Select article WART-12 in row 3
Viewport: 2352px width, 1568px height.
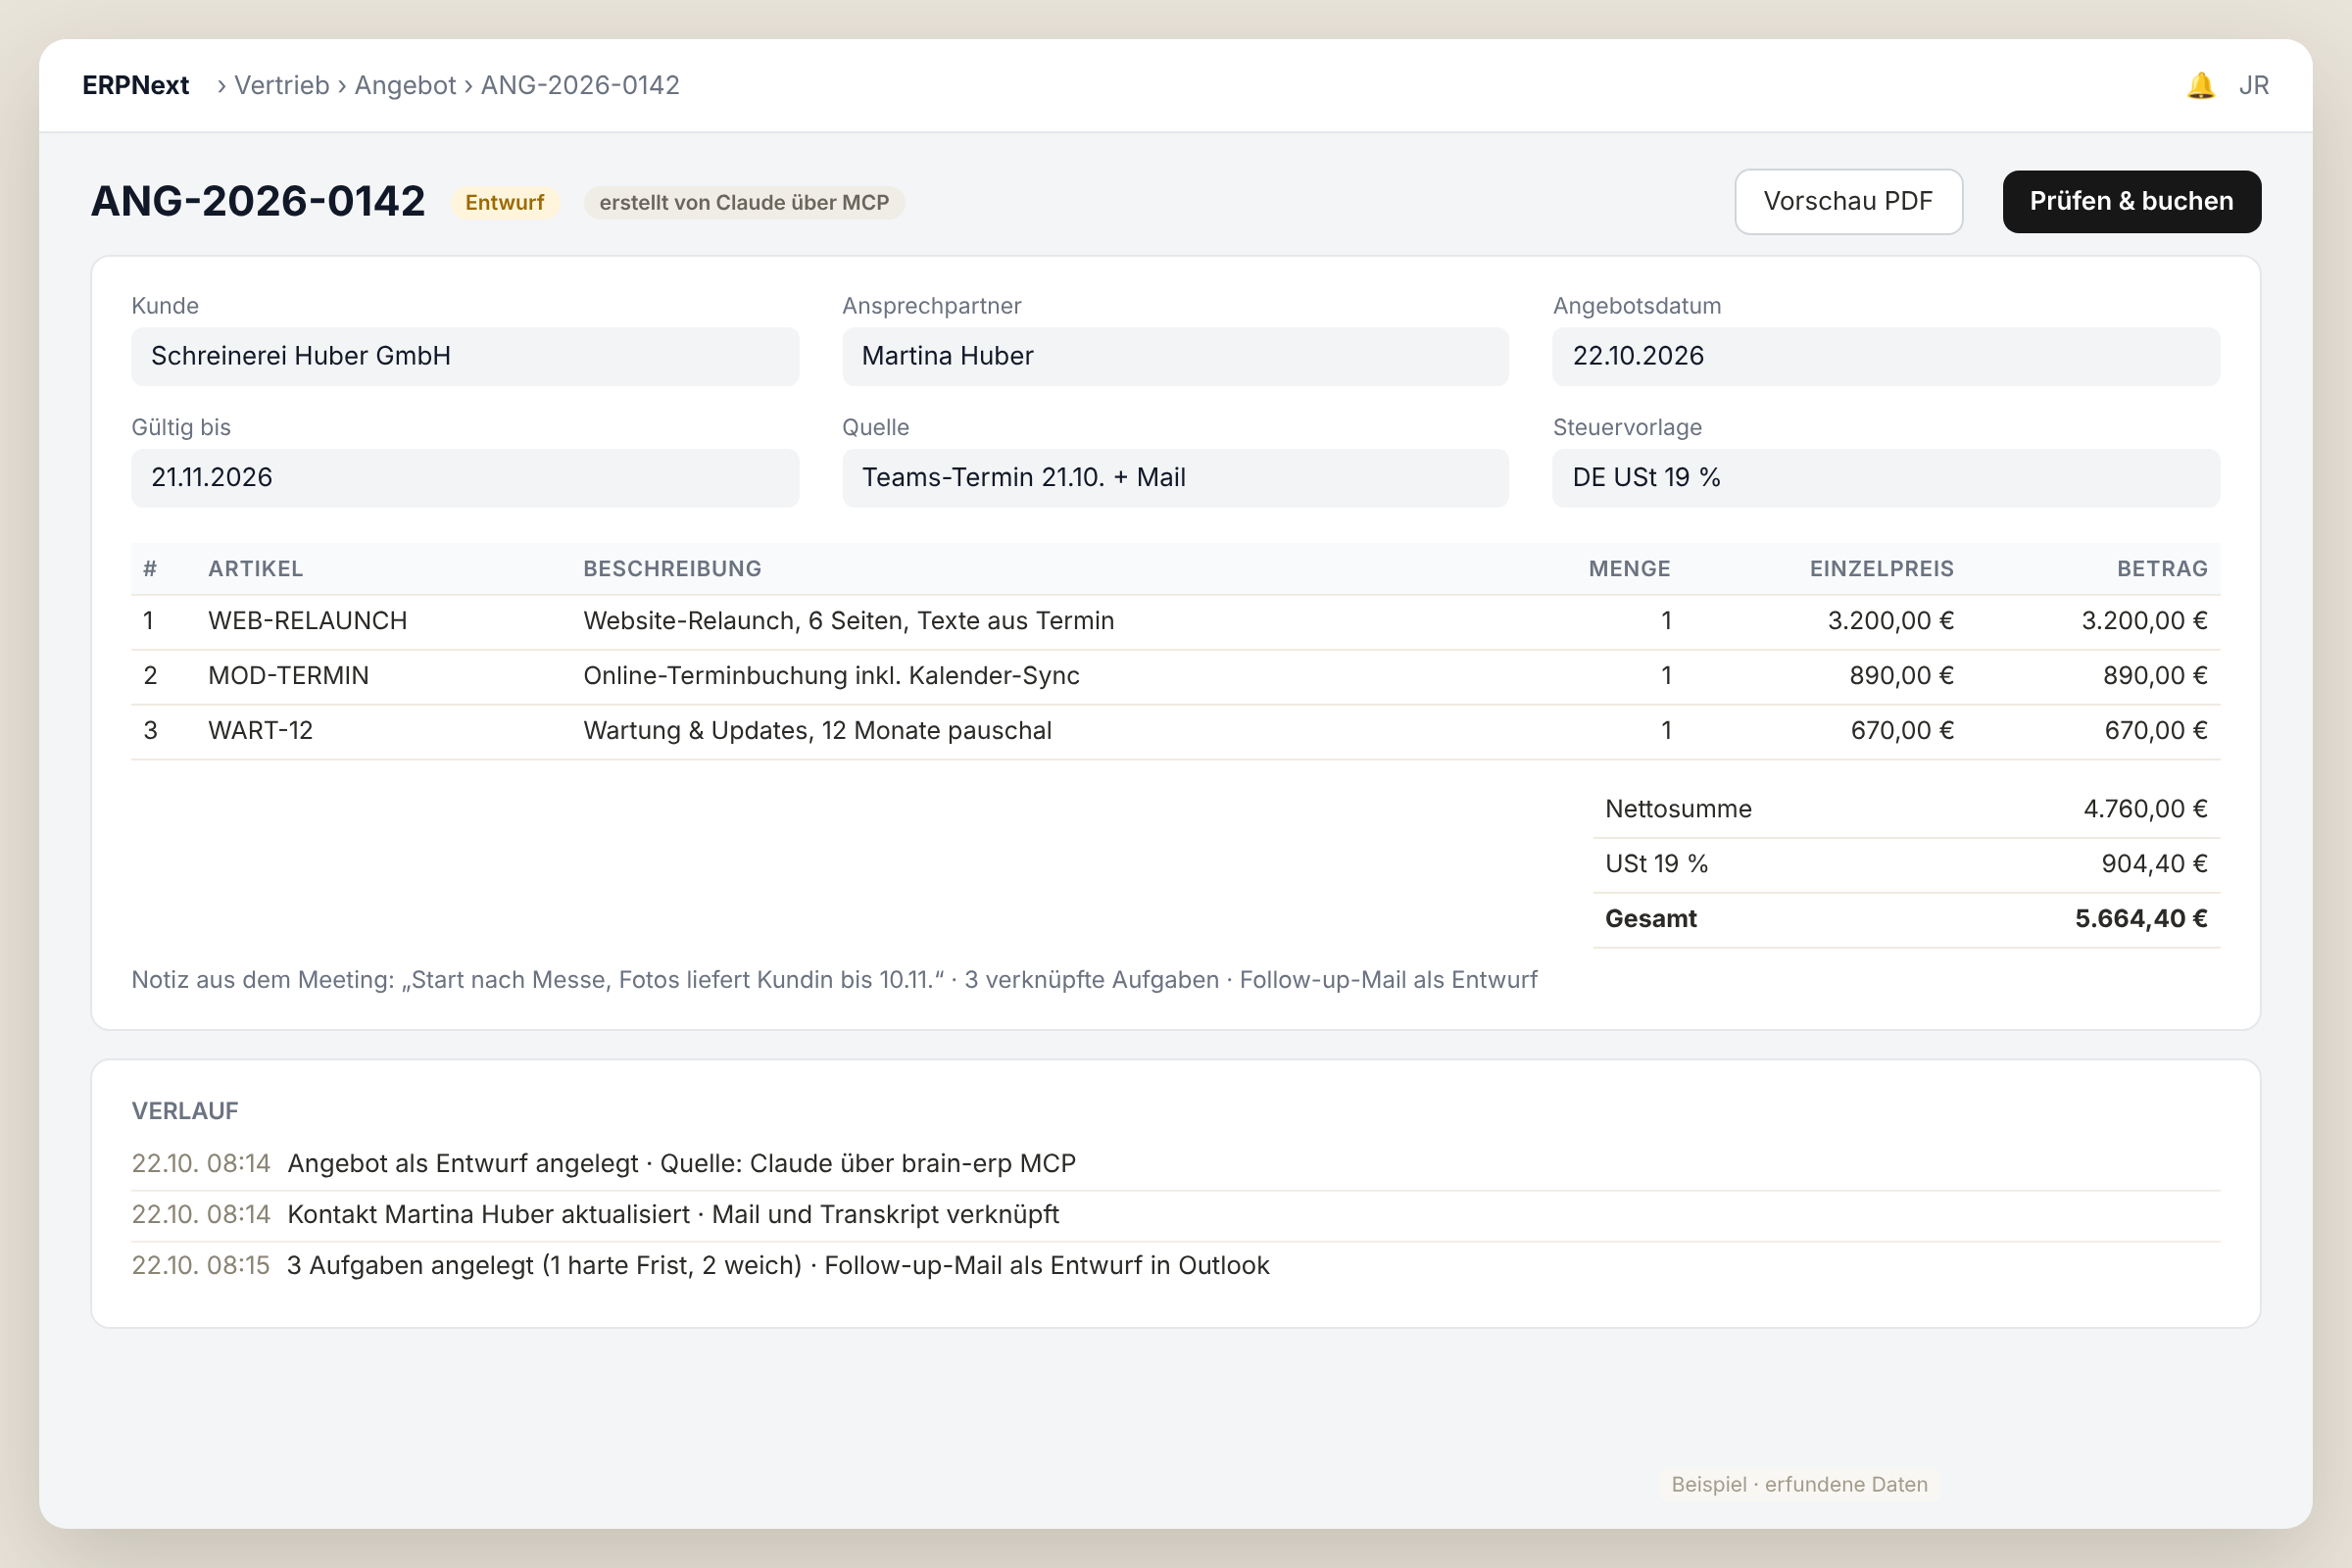(x=261, y=731)
